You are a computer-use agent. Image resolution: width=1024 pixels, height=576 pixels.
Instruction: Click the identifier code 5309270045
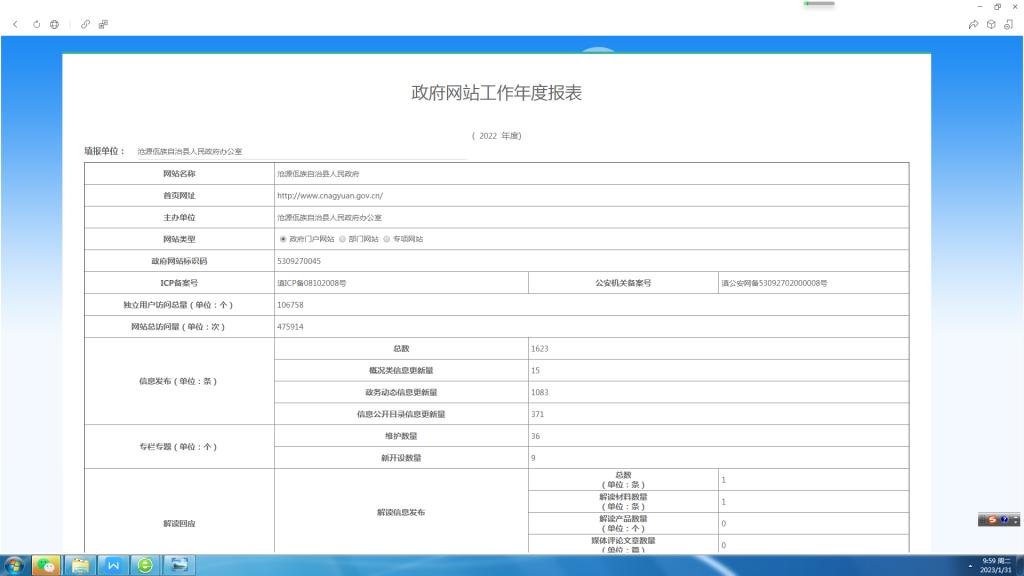298,261
